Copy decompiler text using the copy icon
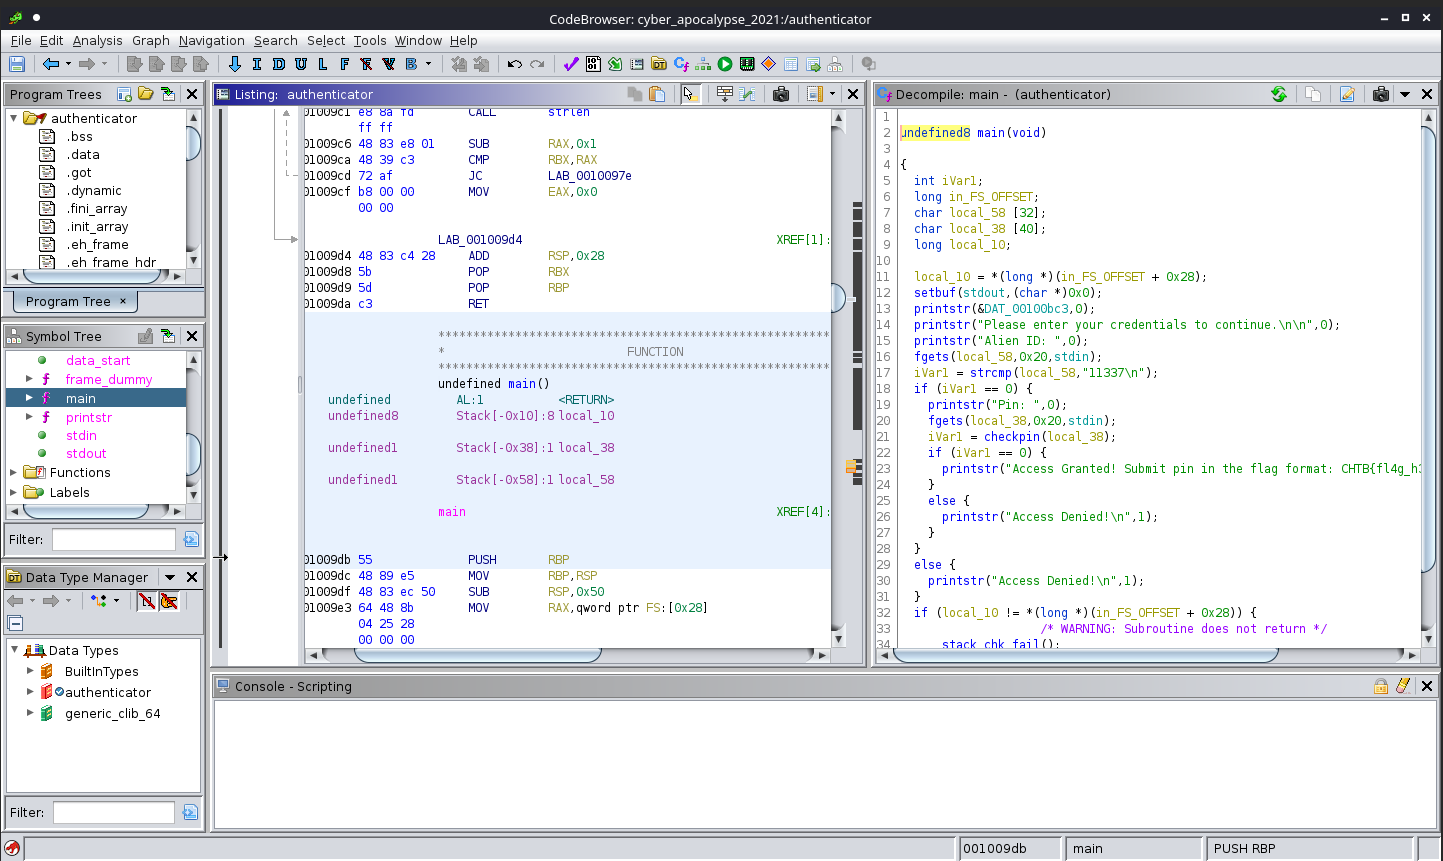This screenshot has width=1443, height=861. pos(1313,94)
